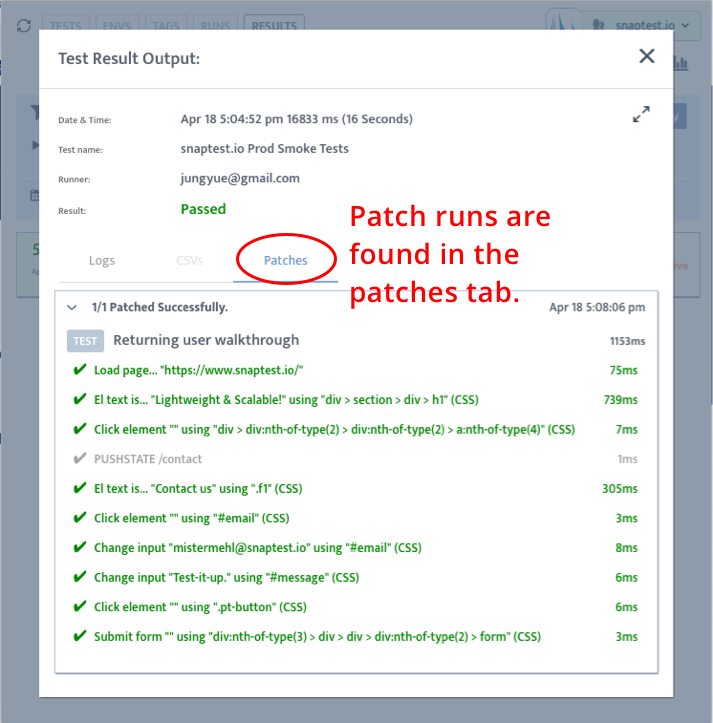Screen dimensions: 713x723
Task: Open the ENVS tab in top bar
Action: 116,25
